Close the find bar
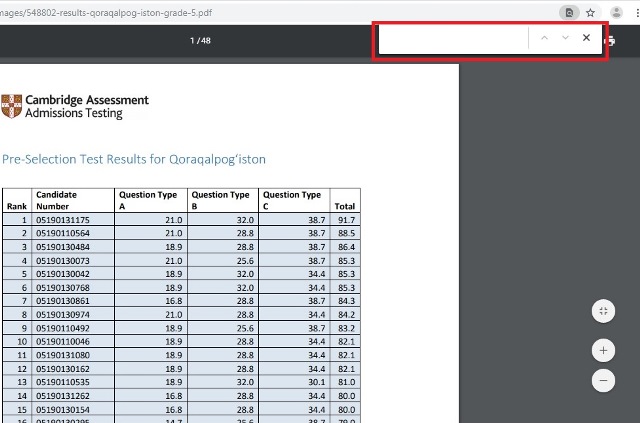640x423 pixels. (587, 38)
